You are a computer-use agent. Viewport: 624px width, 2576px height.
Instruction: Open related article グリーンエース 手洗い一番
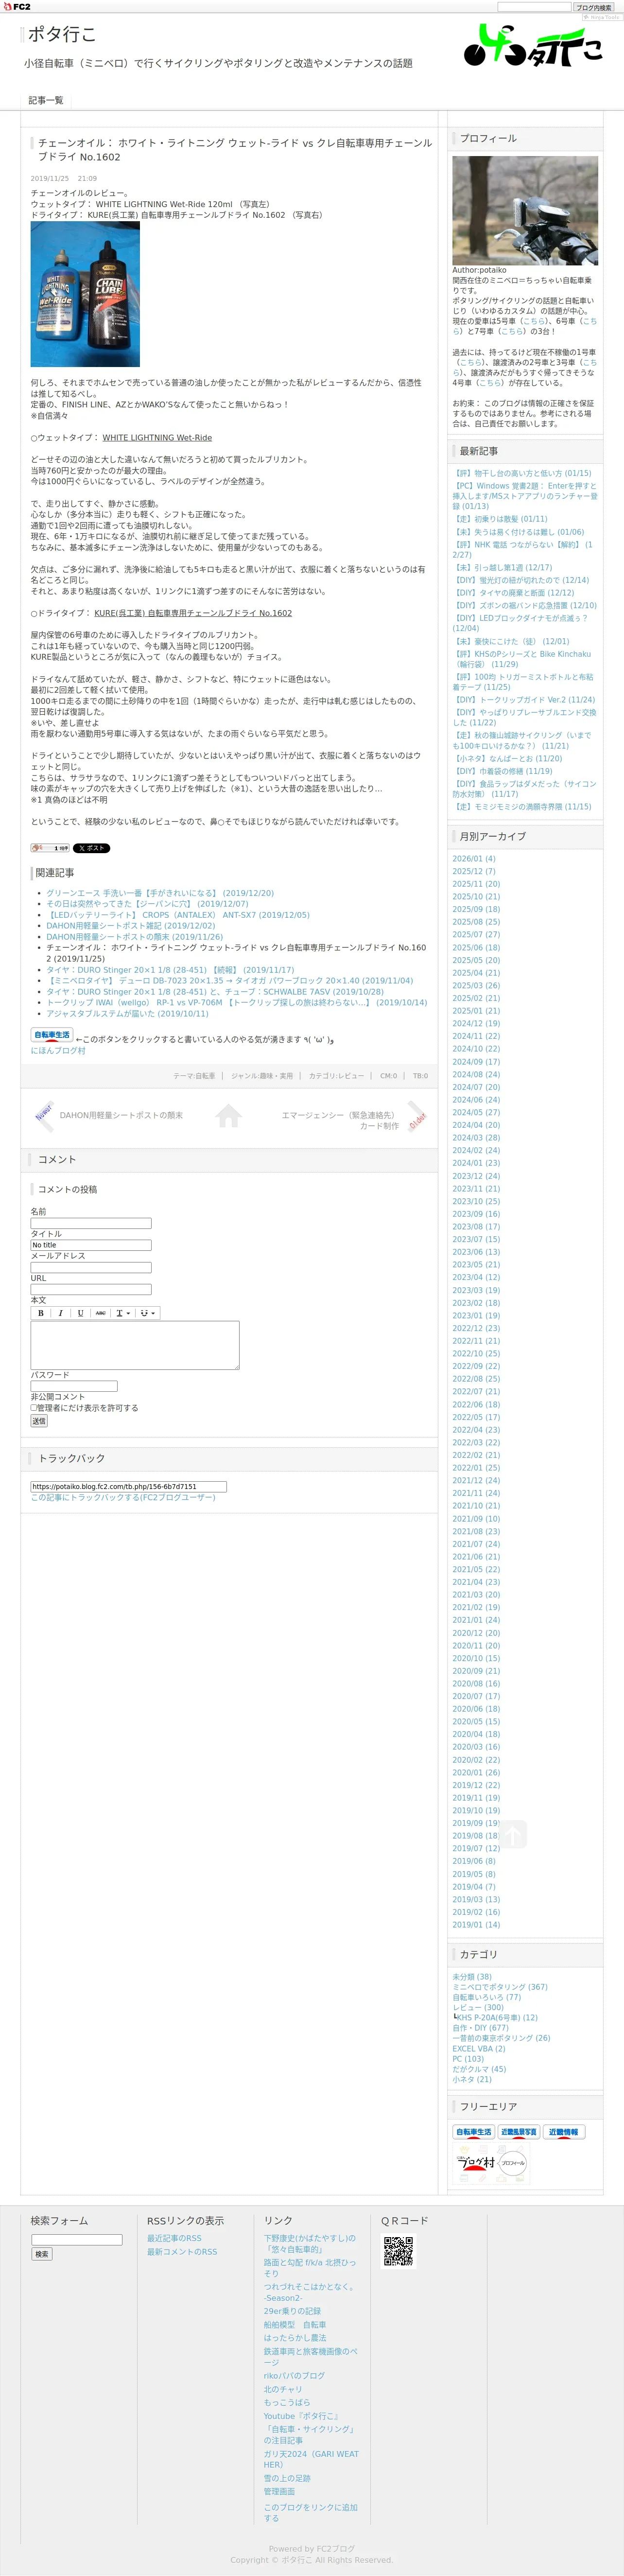tap(160, 893)
